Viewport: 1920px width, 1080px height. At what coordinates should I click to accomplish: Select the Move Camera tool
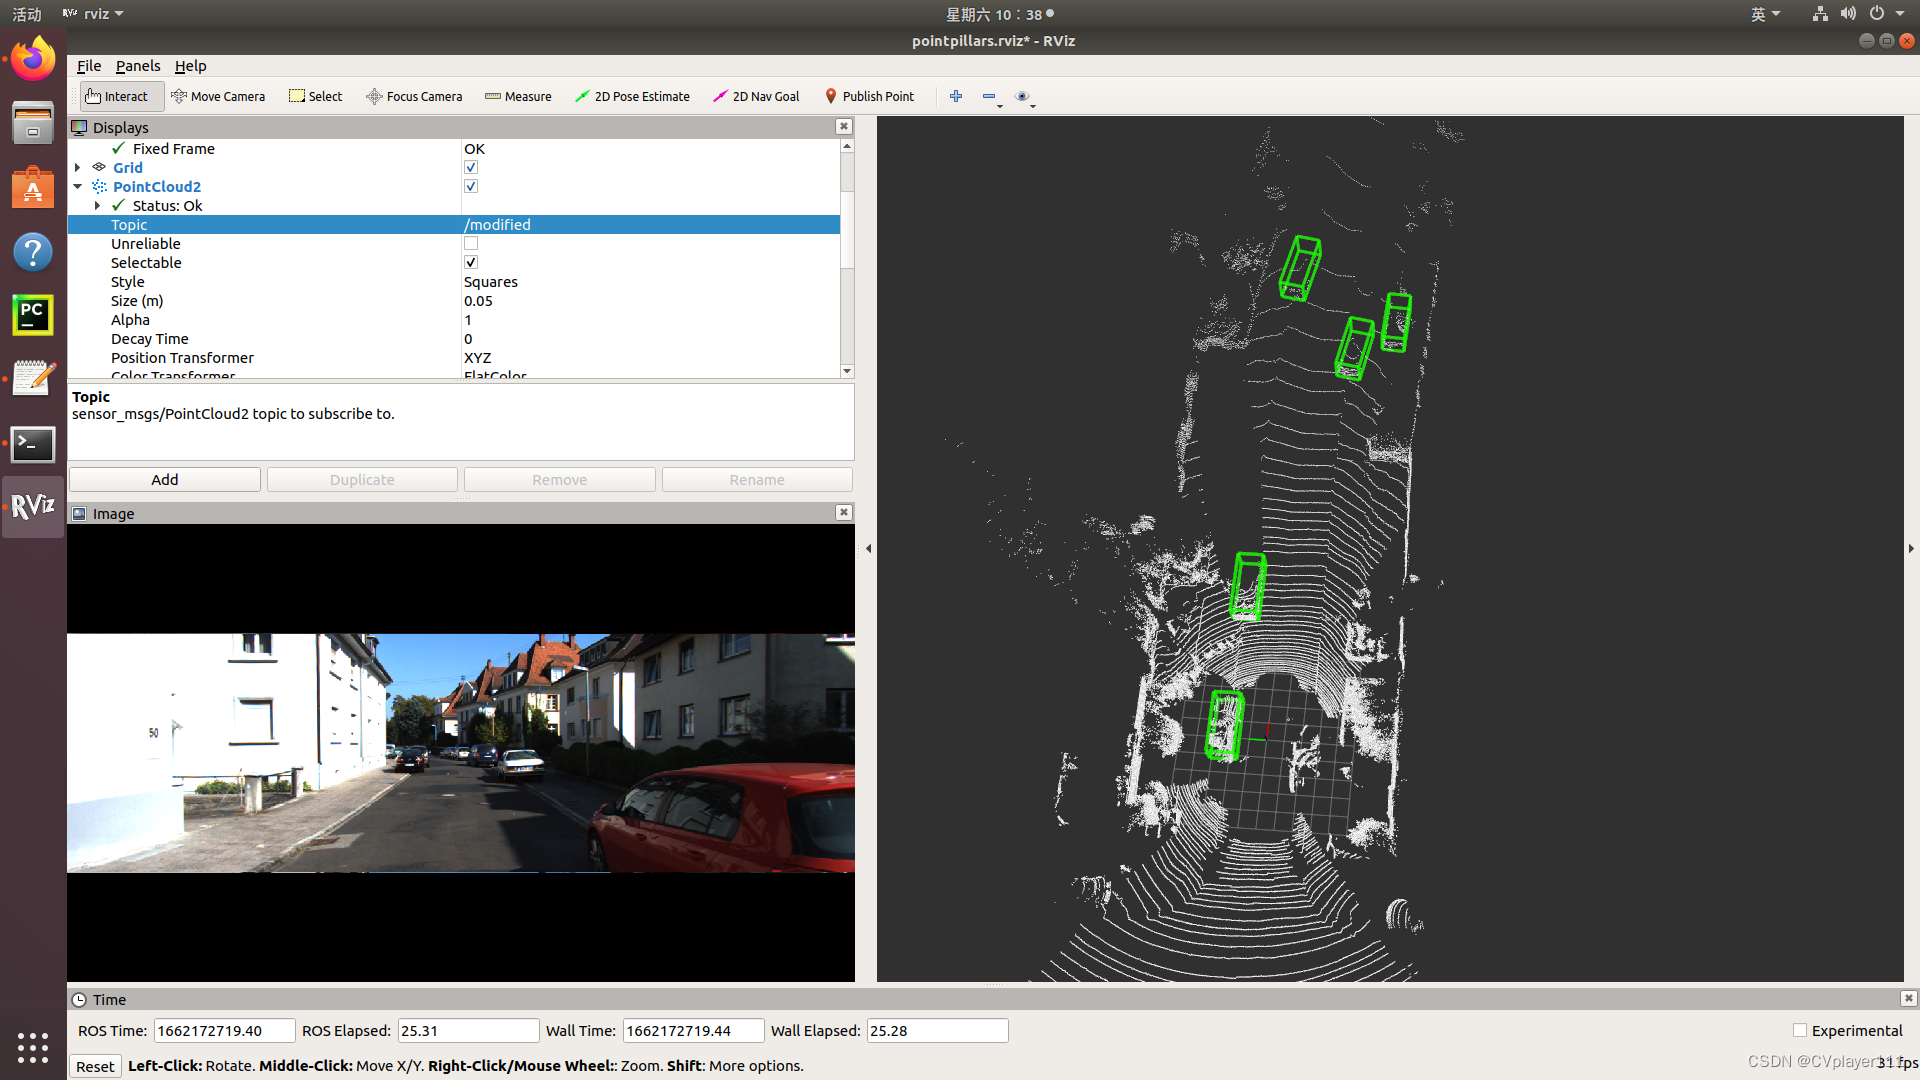pos(218,96)
